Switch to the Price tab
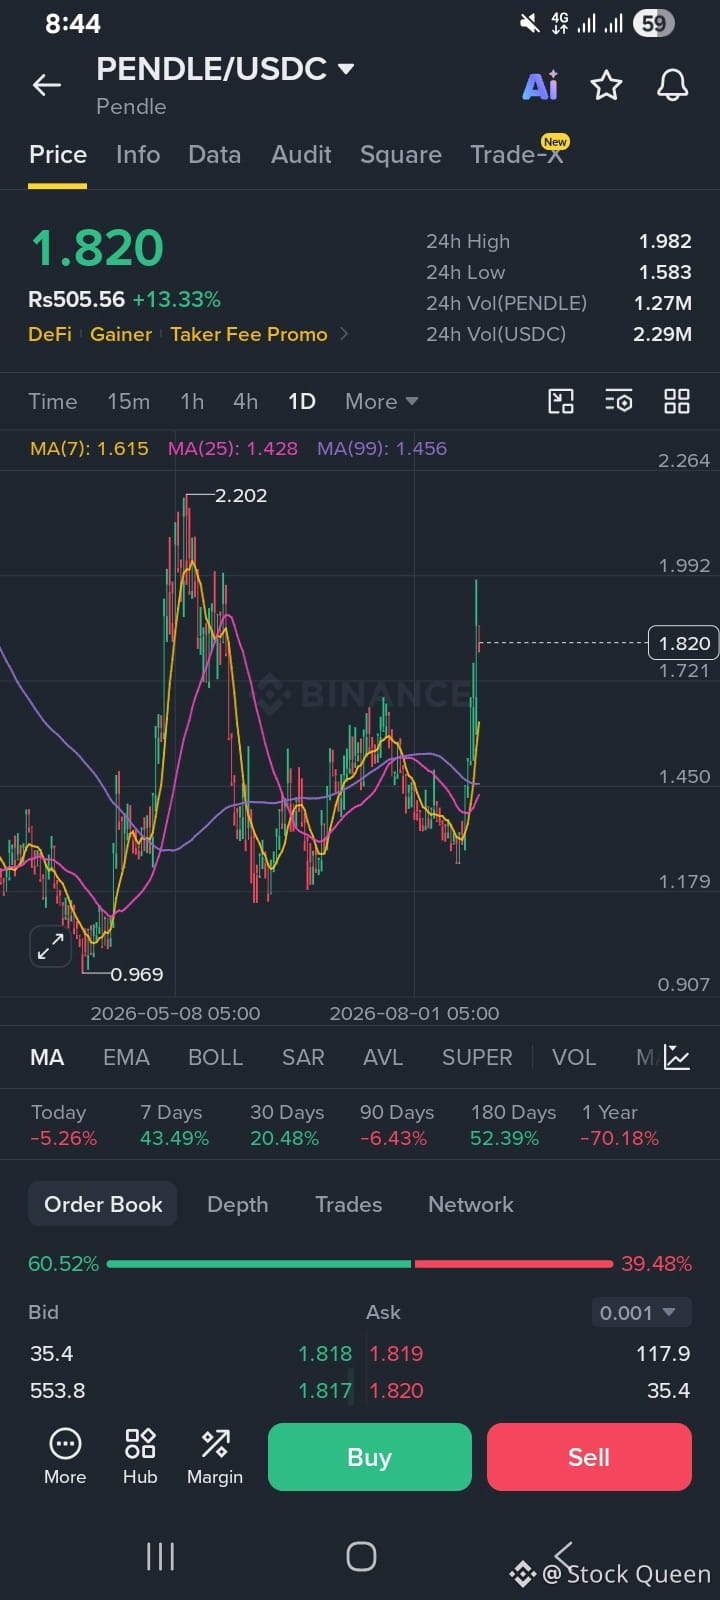 [x=58, y=155]
